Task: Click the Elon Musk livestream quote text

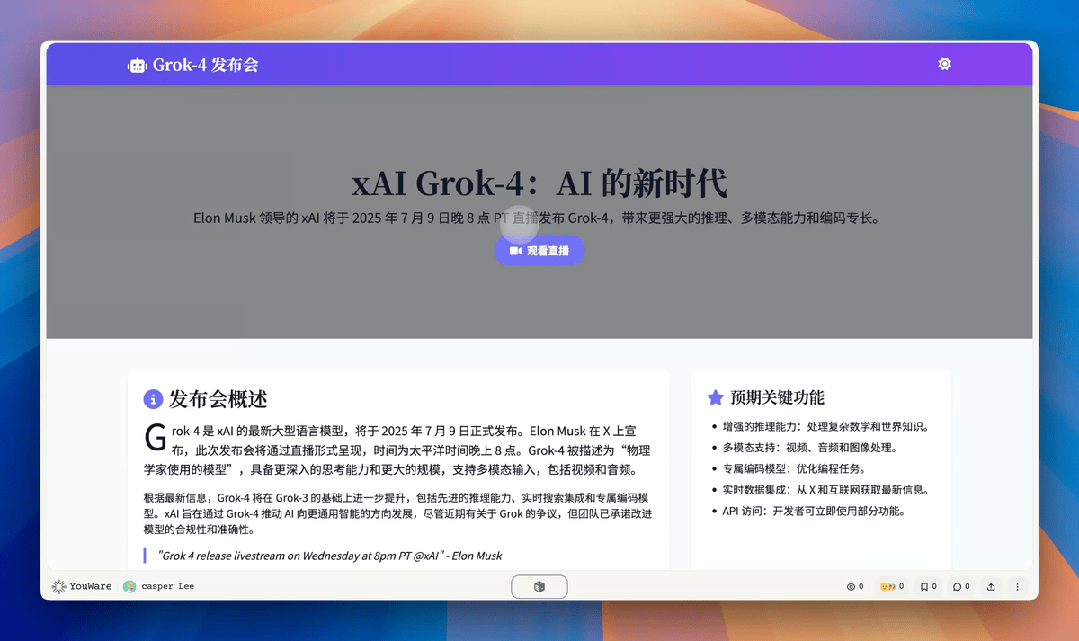Action: (x=330, y=556)
